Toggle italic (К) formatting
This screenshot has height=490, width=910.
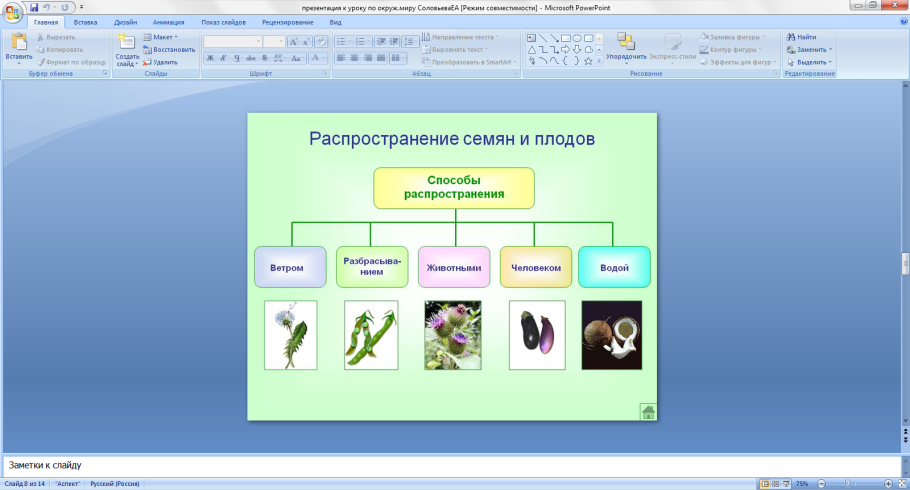tap(223, 59)
